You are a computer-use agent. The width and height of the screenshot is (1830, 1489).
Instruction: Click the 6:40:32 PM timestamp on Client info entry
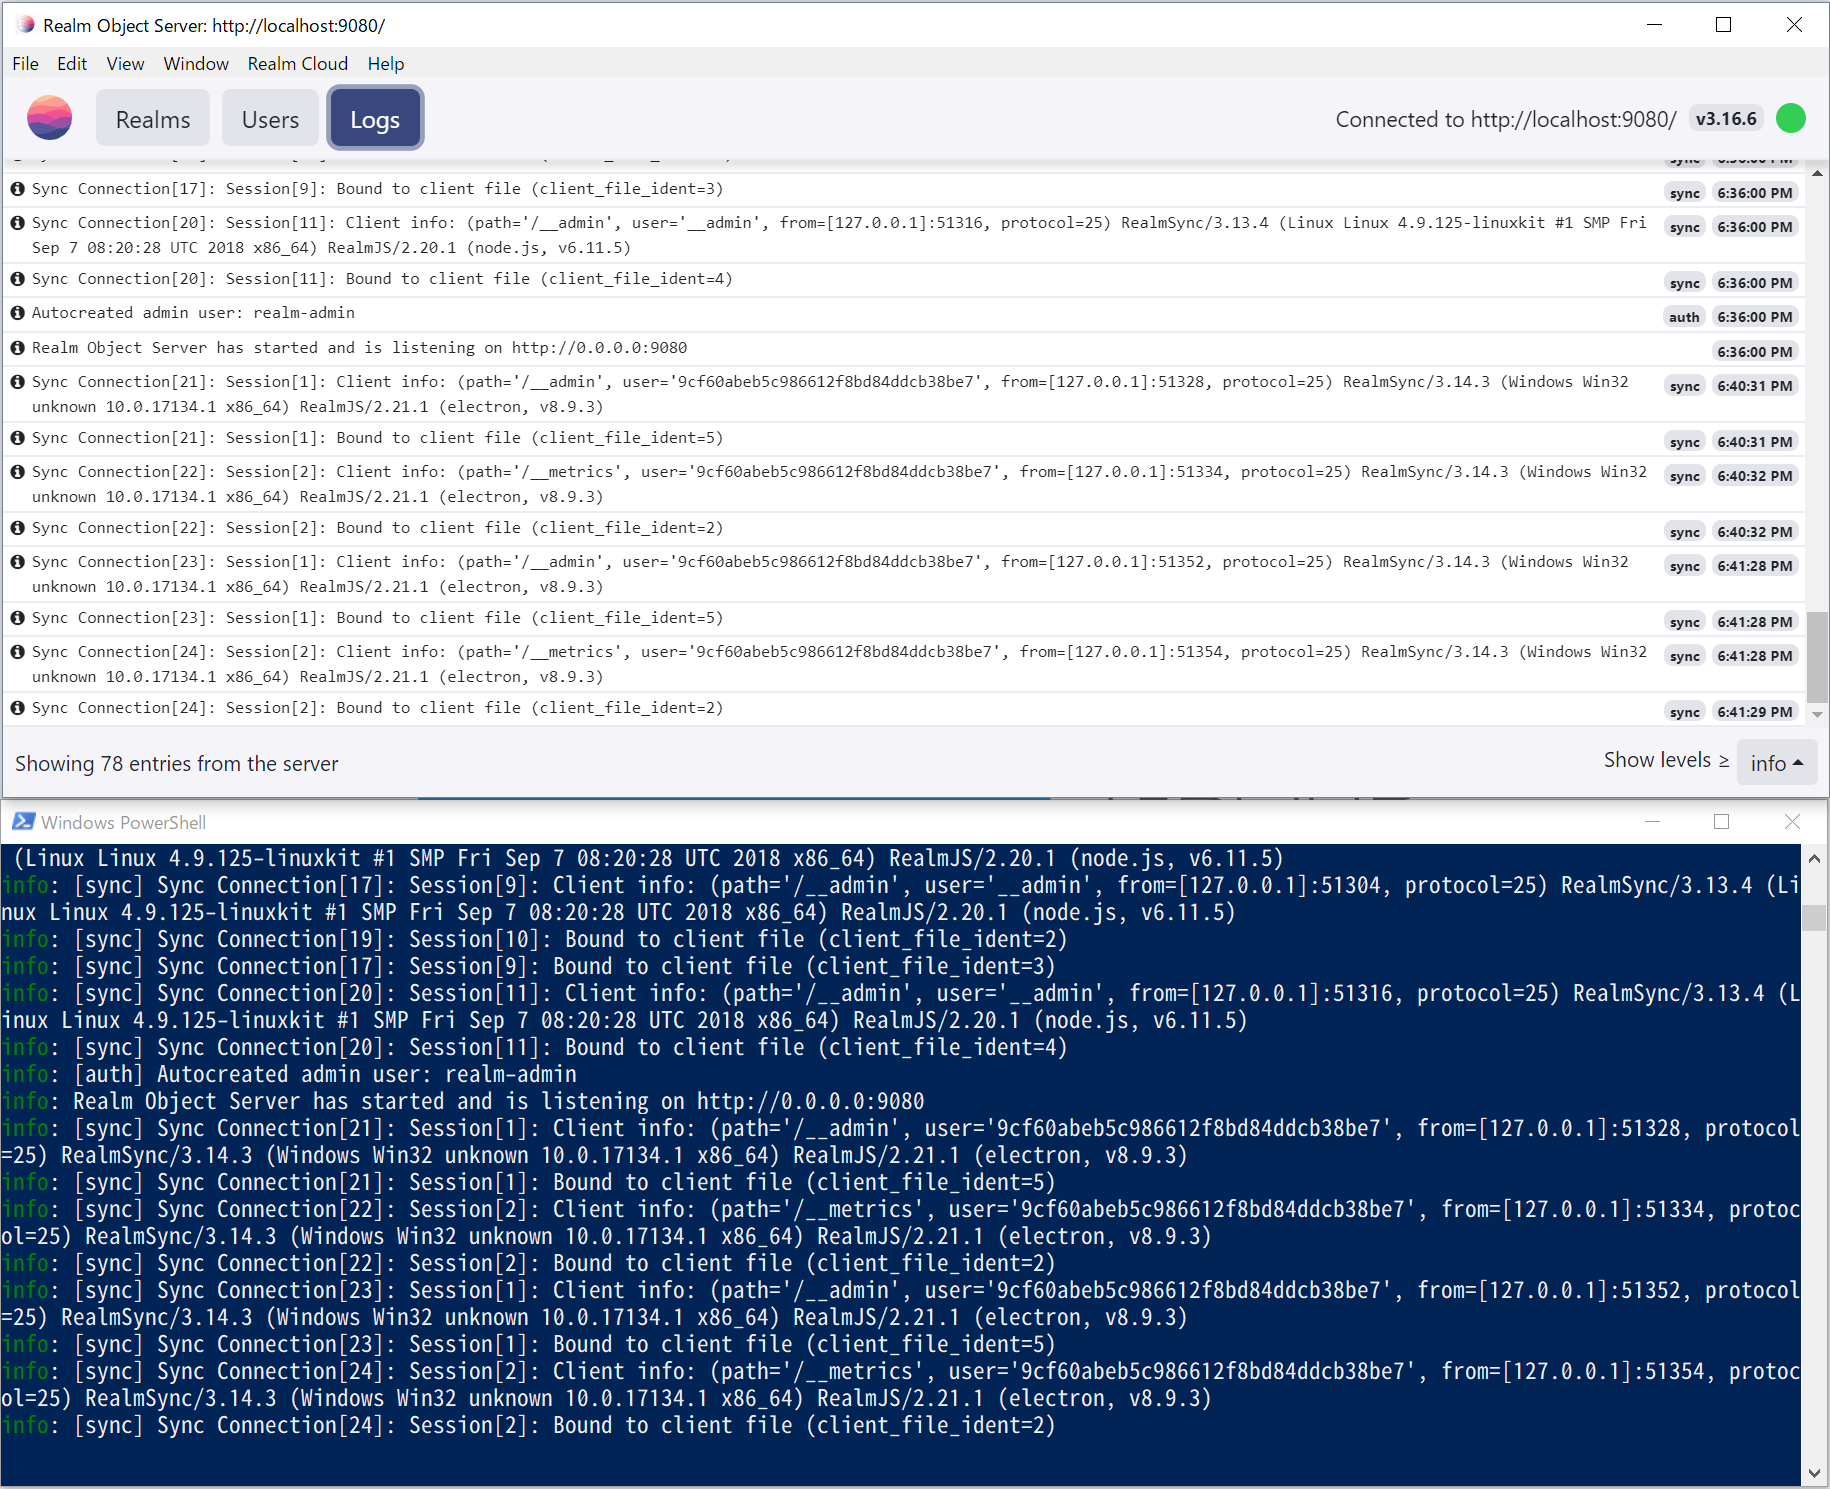pyautogui.click(x=1754, y=476)
